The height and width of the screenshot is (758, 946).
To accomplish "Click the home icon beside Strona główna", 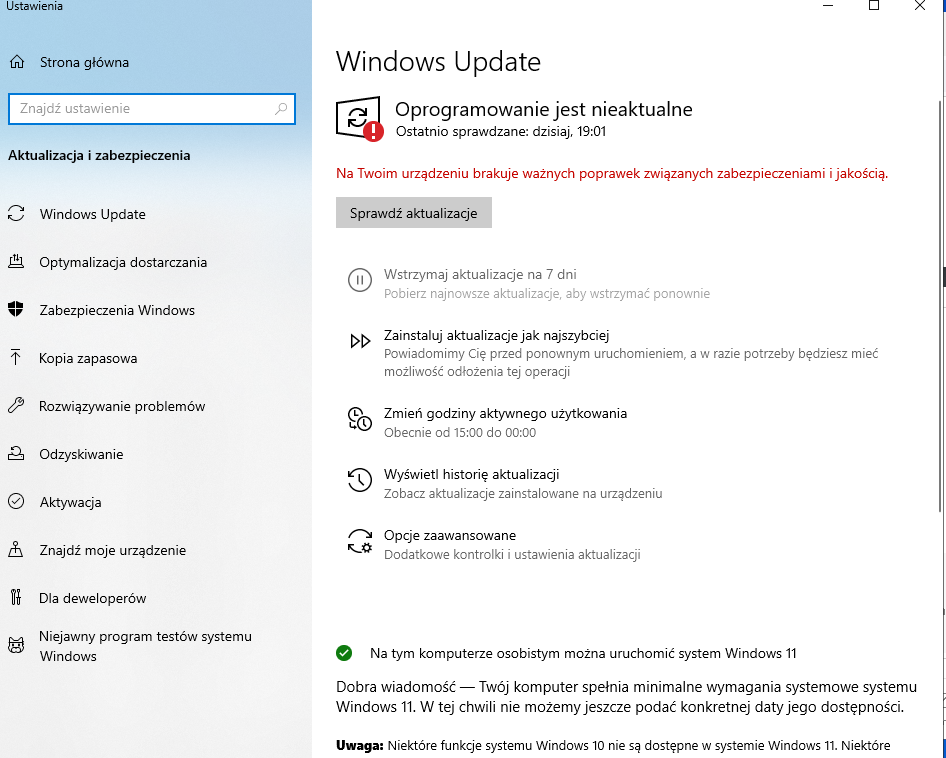I will [x=17, y=62].
